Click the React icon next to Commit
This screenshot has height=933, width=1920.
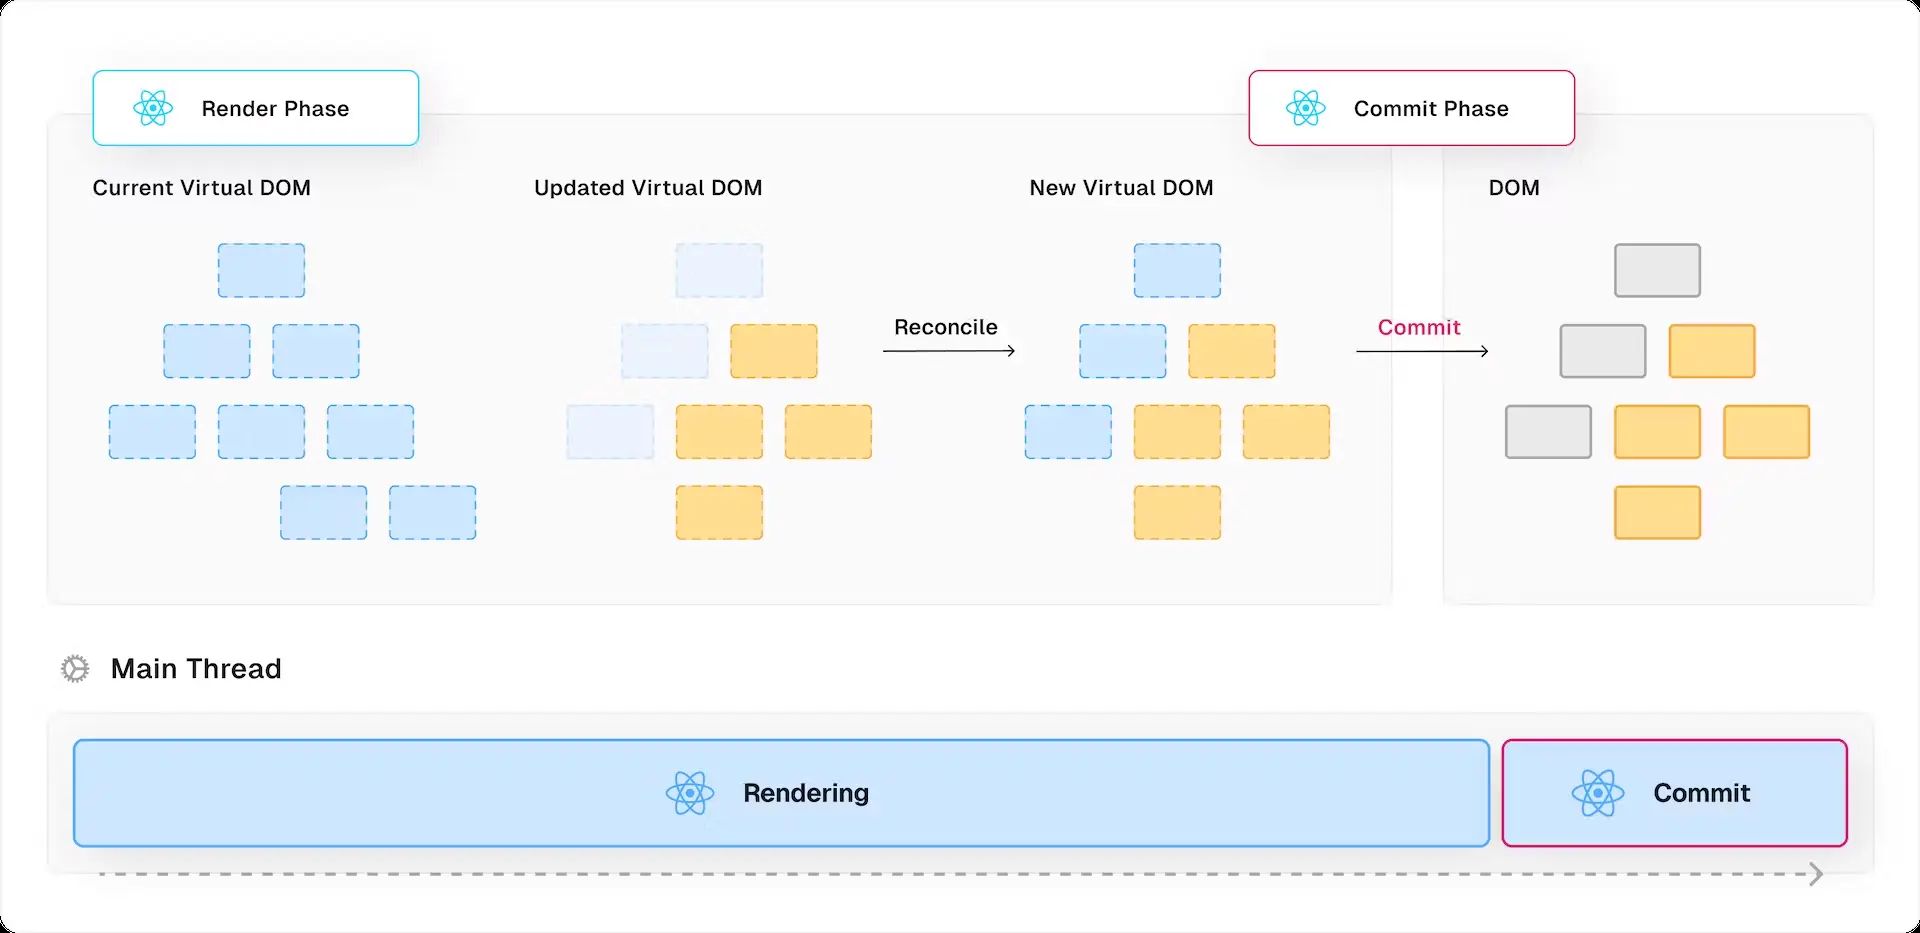pyautogui.click(x=1598, y=793)
